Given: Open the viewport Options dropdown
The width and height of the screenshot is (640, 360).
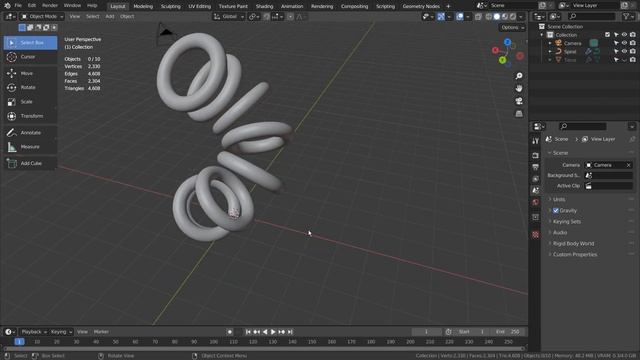Looking at the screenshot, I should pos(512,28).
